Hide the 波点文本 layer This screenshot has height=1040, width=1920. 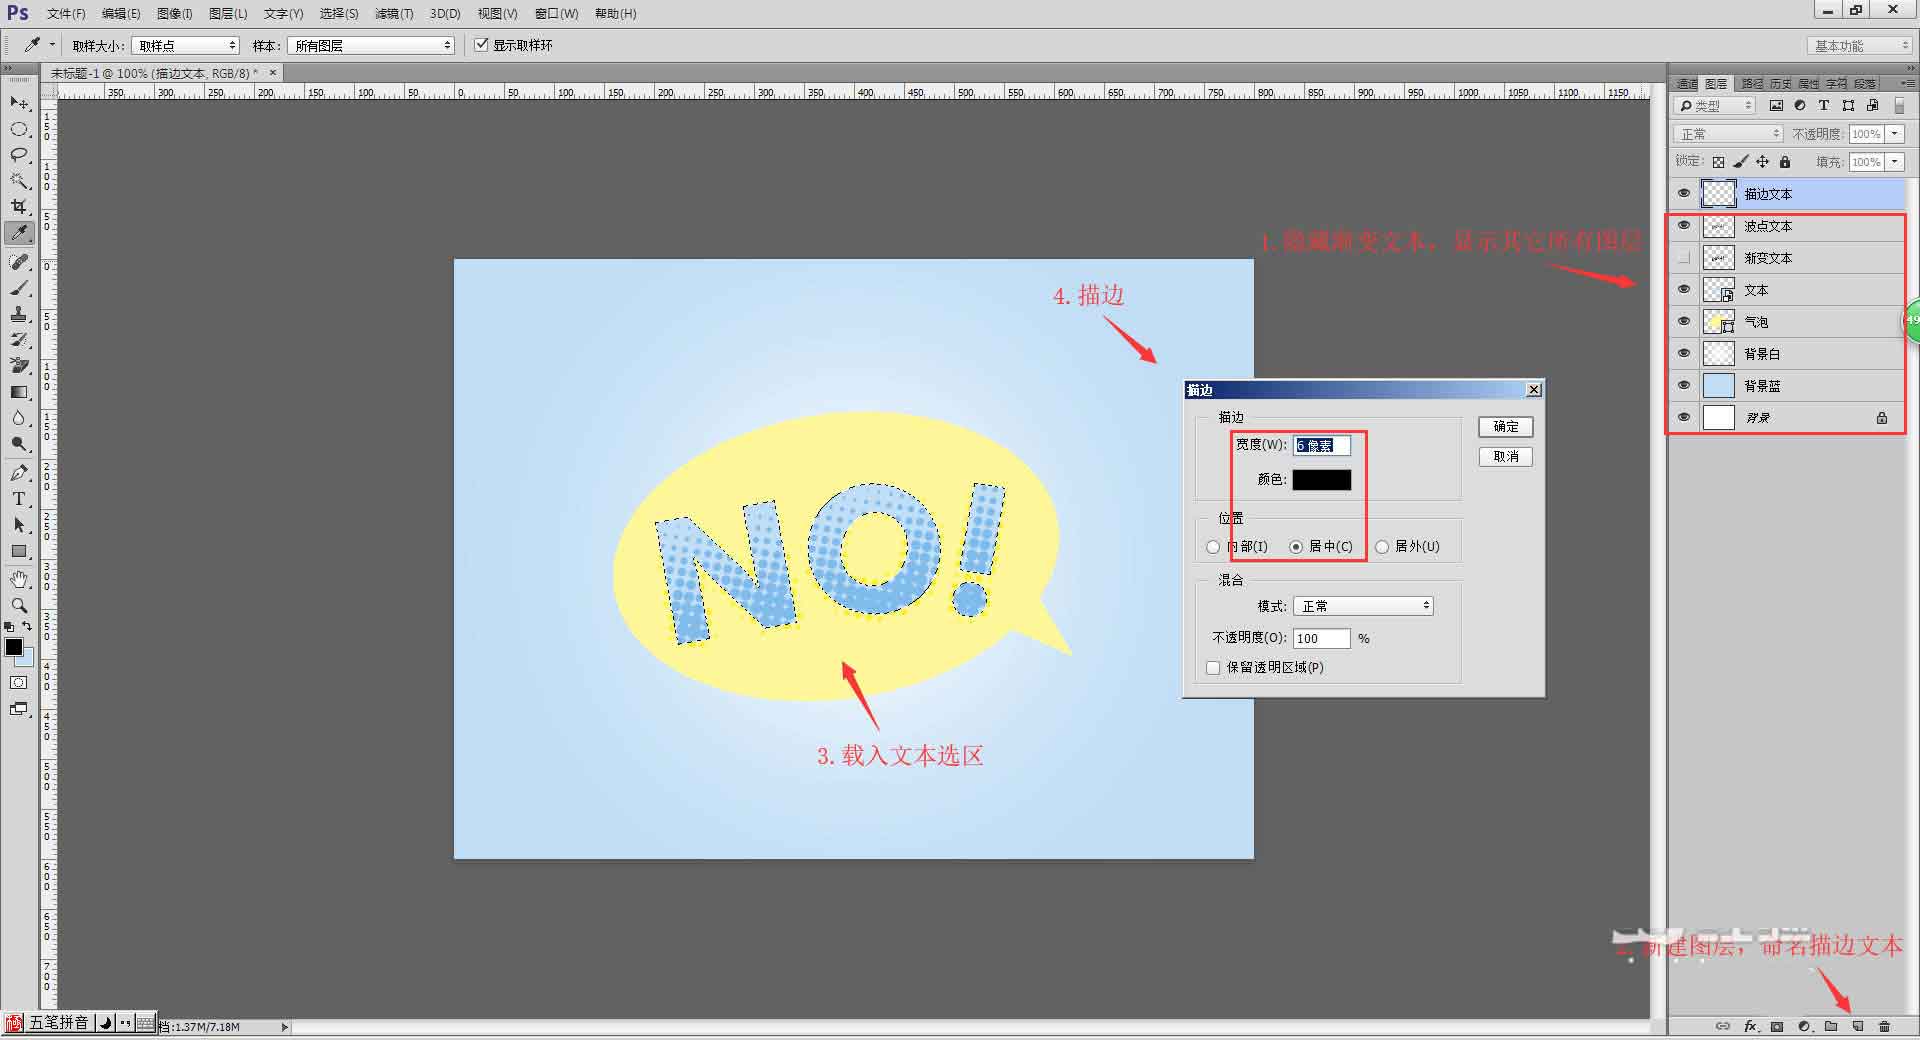point(1684,225)
